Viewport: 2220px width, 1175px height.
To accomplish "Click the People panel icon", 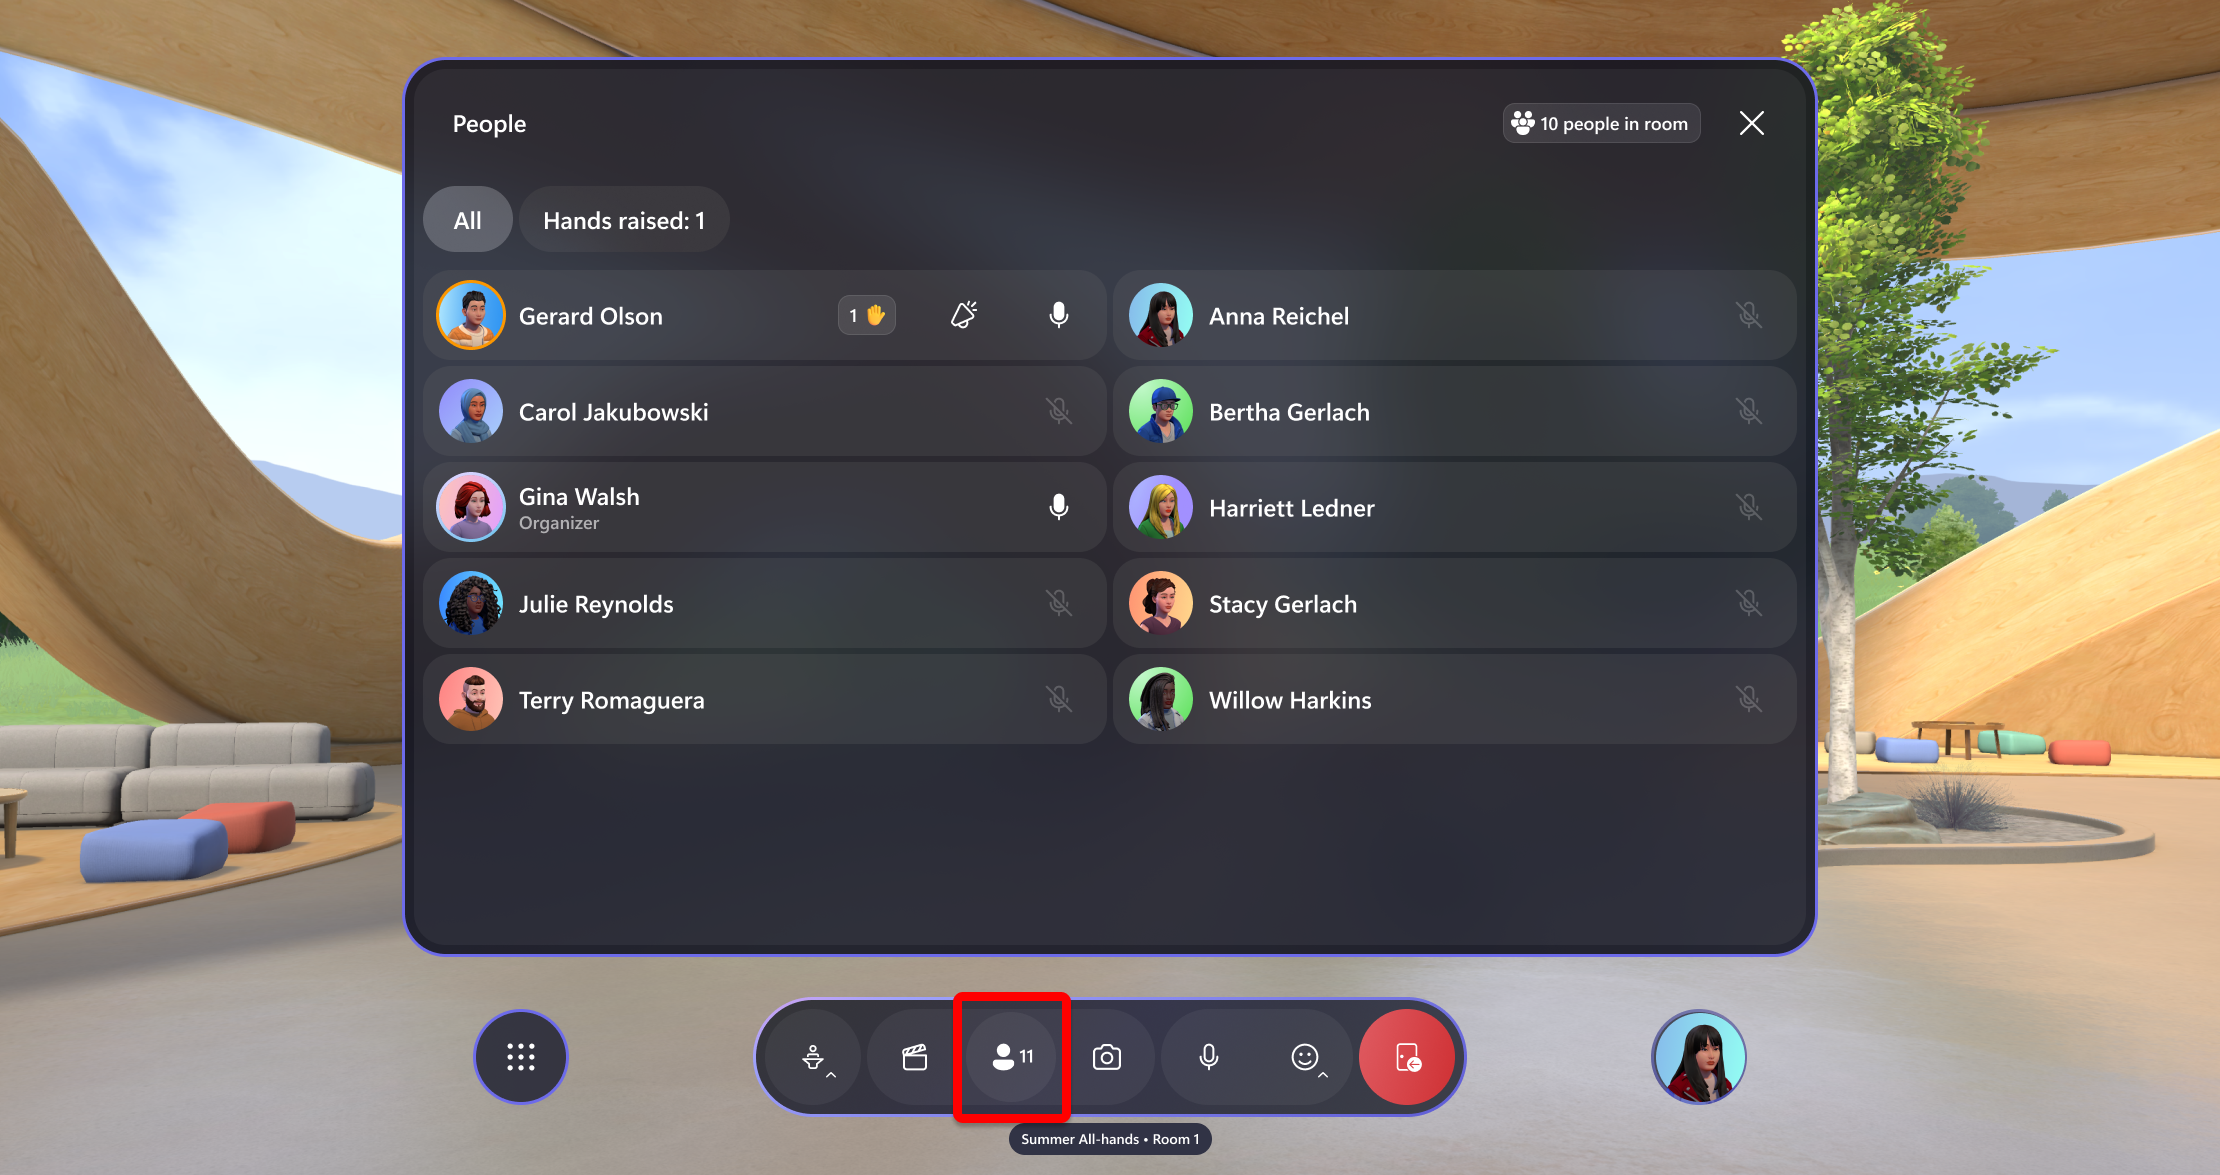I will pyautogui.click(x=1013, y=1056).
